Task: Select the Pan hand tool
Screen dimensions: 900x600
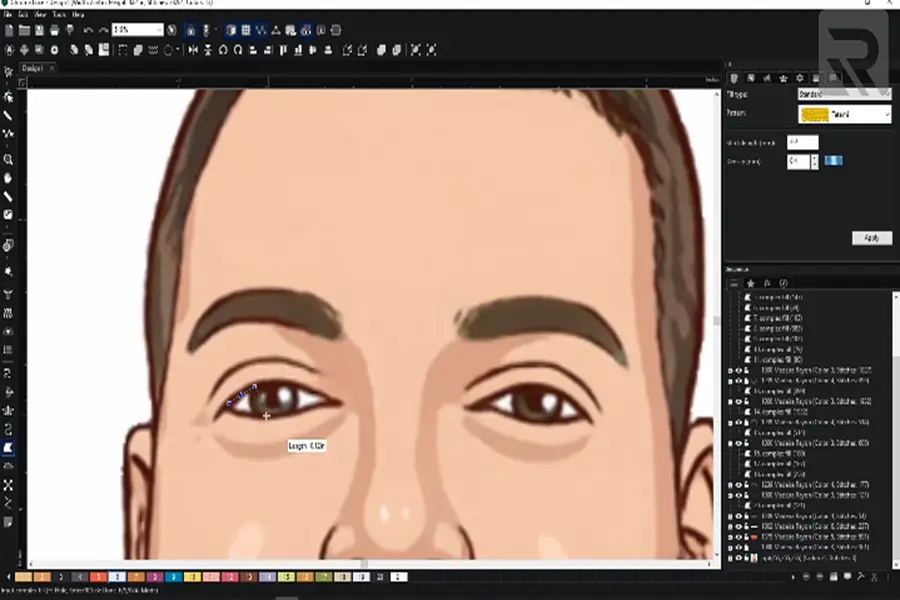Action: tap(8, 179)
